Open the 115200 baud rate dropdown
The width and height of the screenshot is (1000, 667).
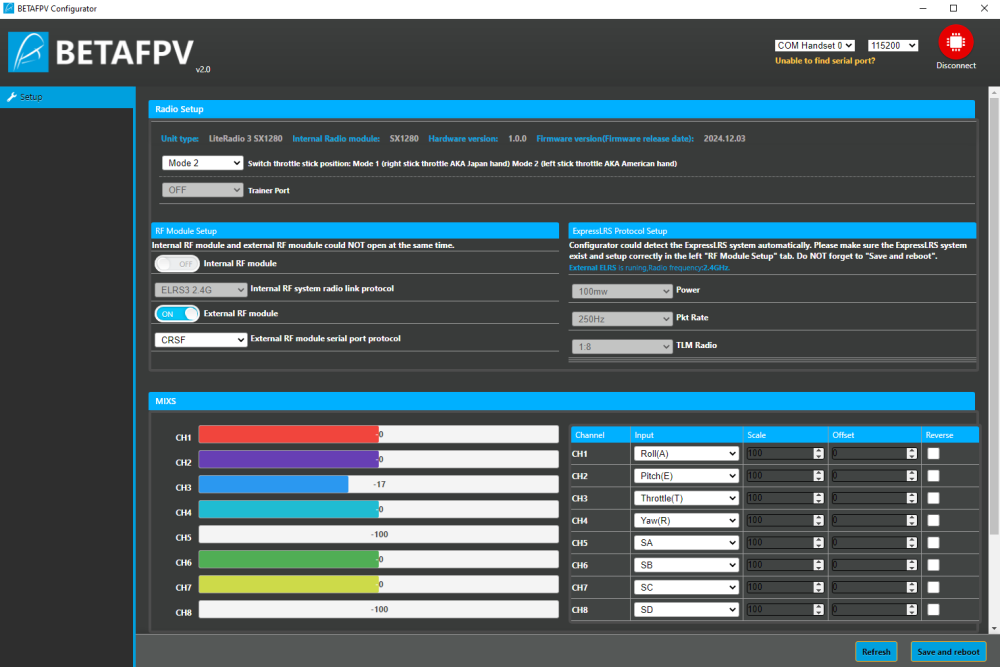[892, 45]
